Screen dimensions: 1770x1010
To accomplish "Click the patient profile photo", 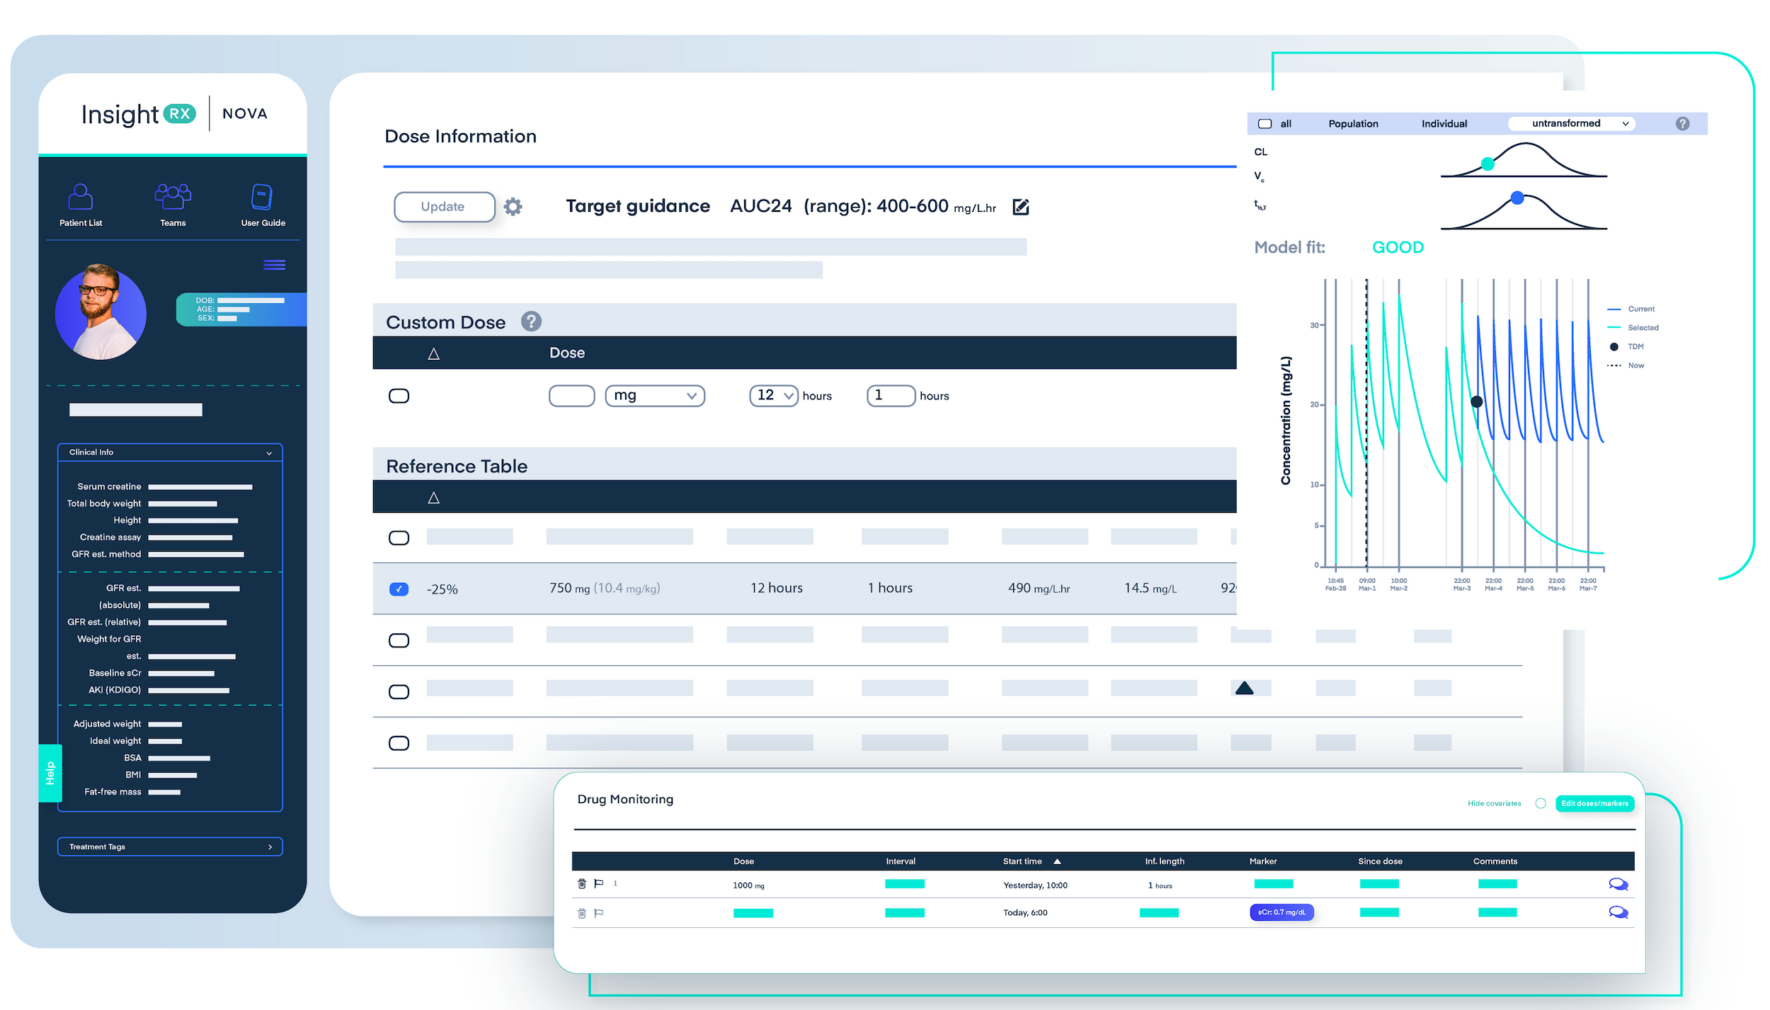I will tap(101, 312).
